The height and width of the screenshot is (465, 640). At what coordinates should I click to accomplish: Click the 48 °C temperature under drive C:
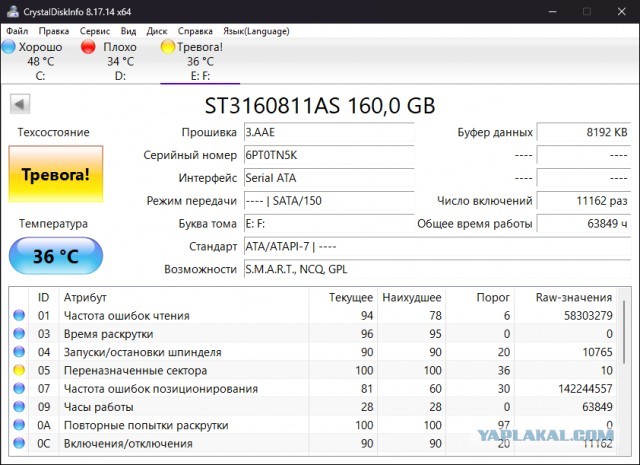click(40, 62)
